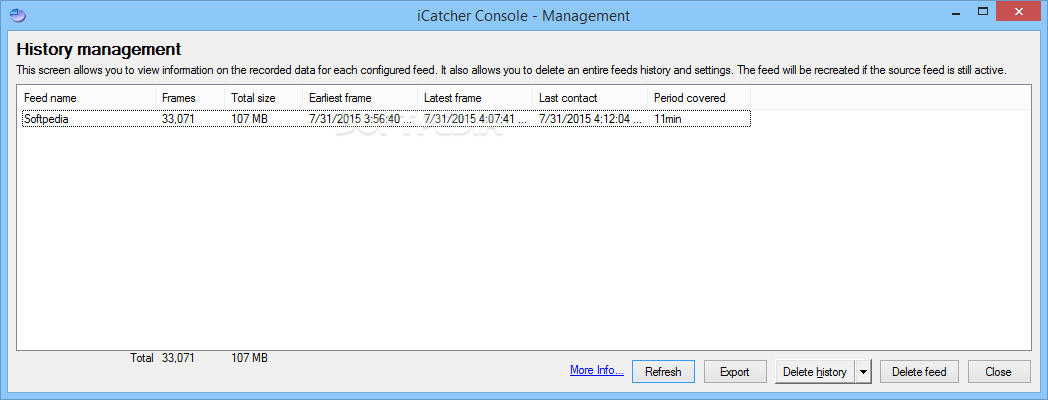Sort by Total size column header
The height and width of the screenshot is (400, 1048).
tap(263, 98)
